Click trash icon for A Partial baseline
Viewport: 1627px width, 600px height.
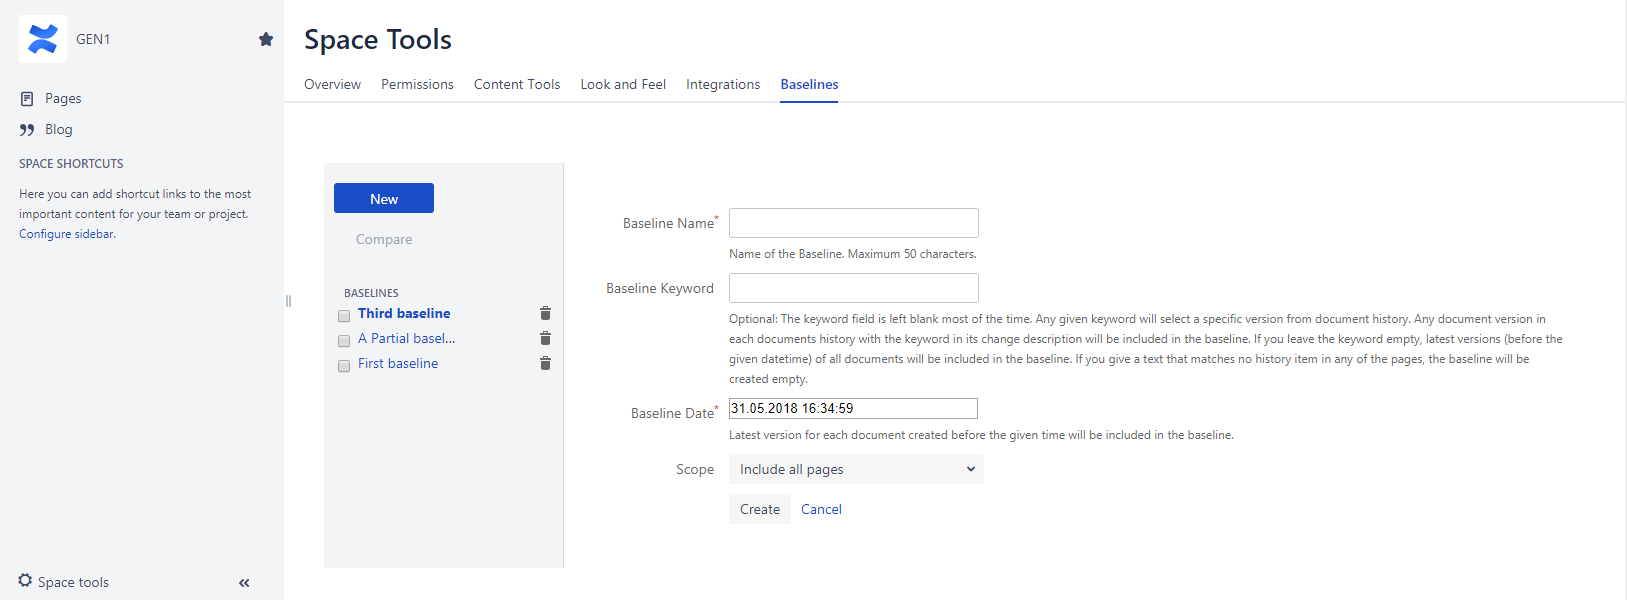(545, 338)
